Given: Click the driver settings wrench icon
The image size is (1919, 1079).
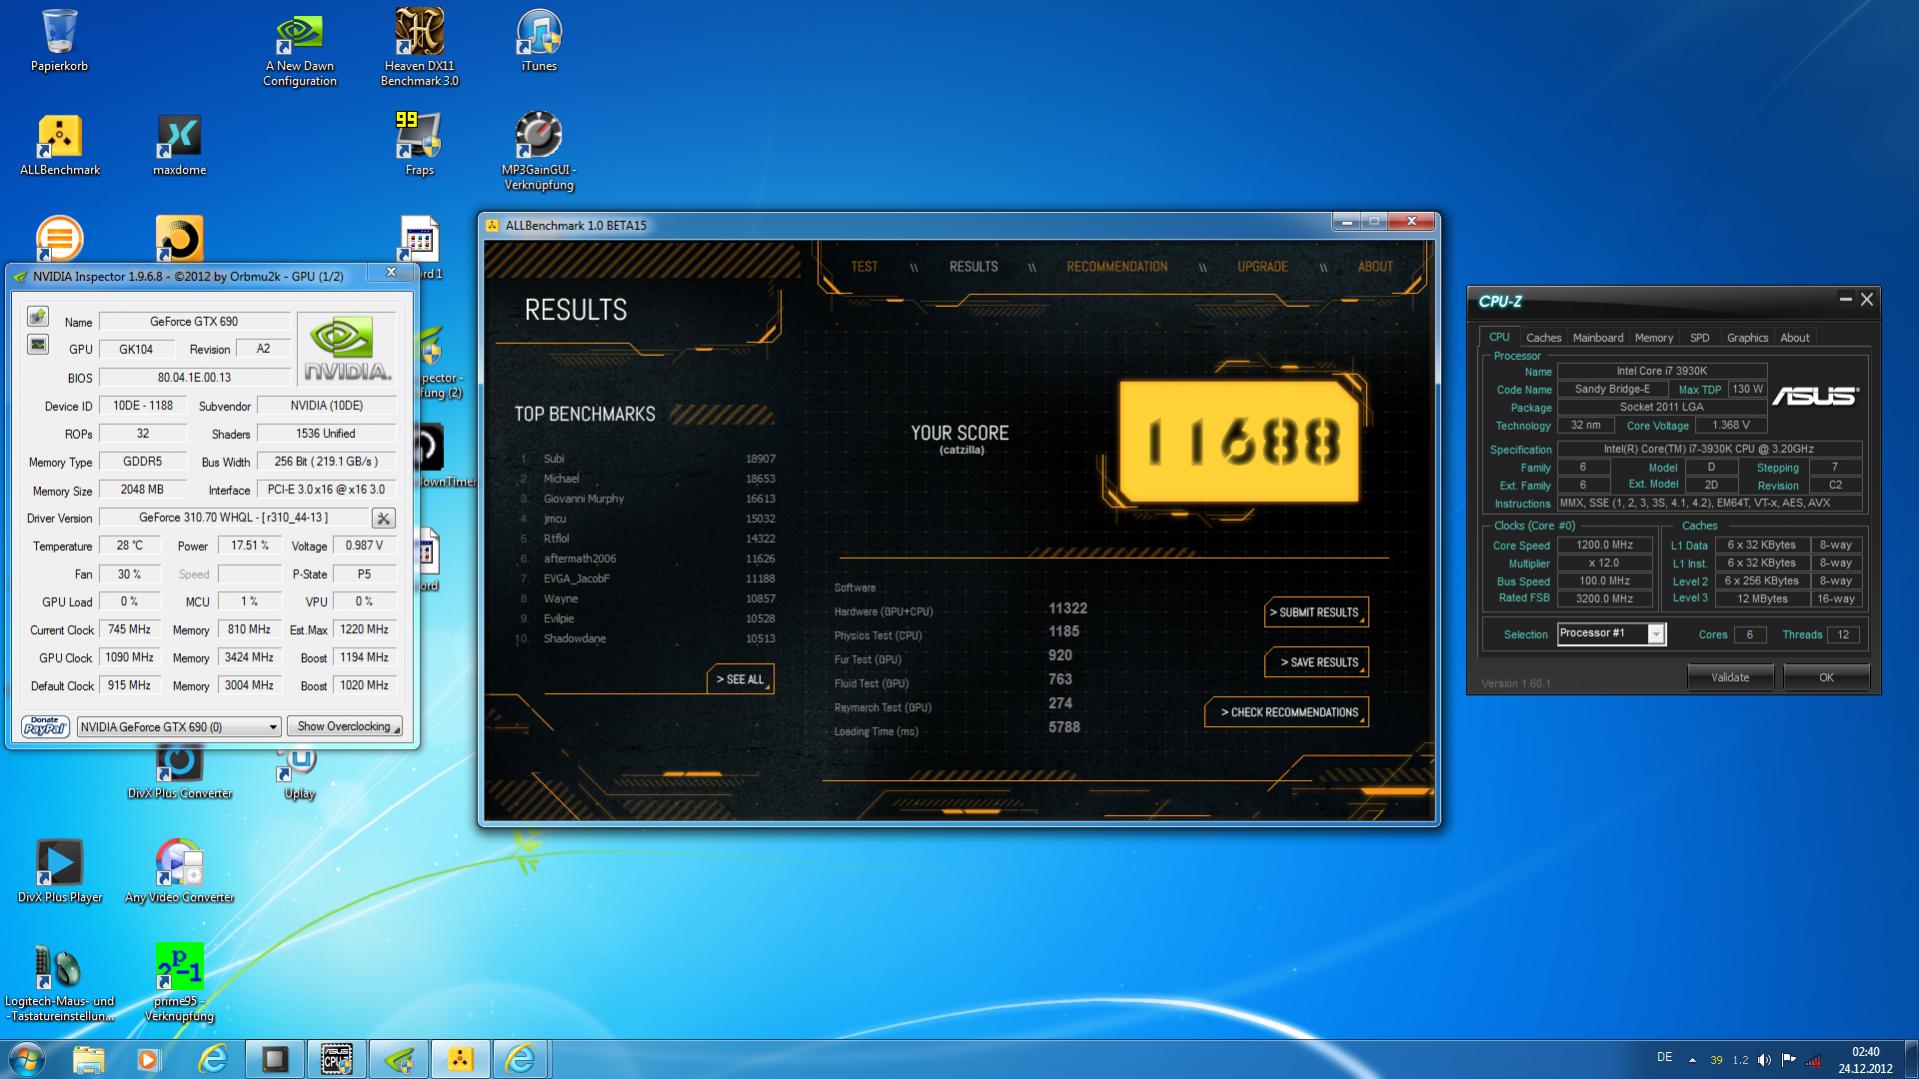Looking at the screenshot, I should (x=383, y=518).
